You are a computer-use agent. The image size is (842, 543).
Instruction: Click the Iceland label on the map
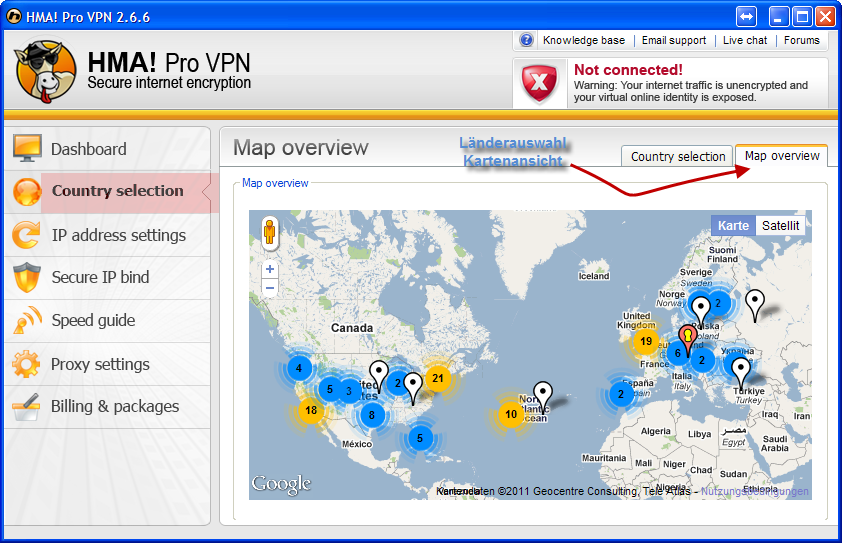(593, 276)
